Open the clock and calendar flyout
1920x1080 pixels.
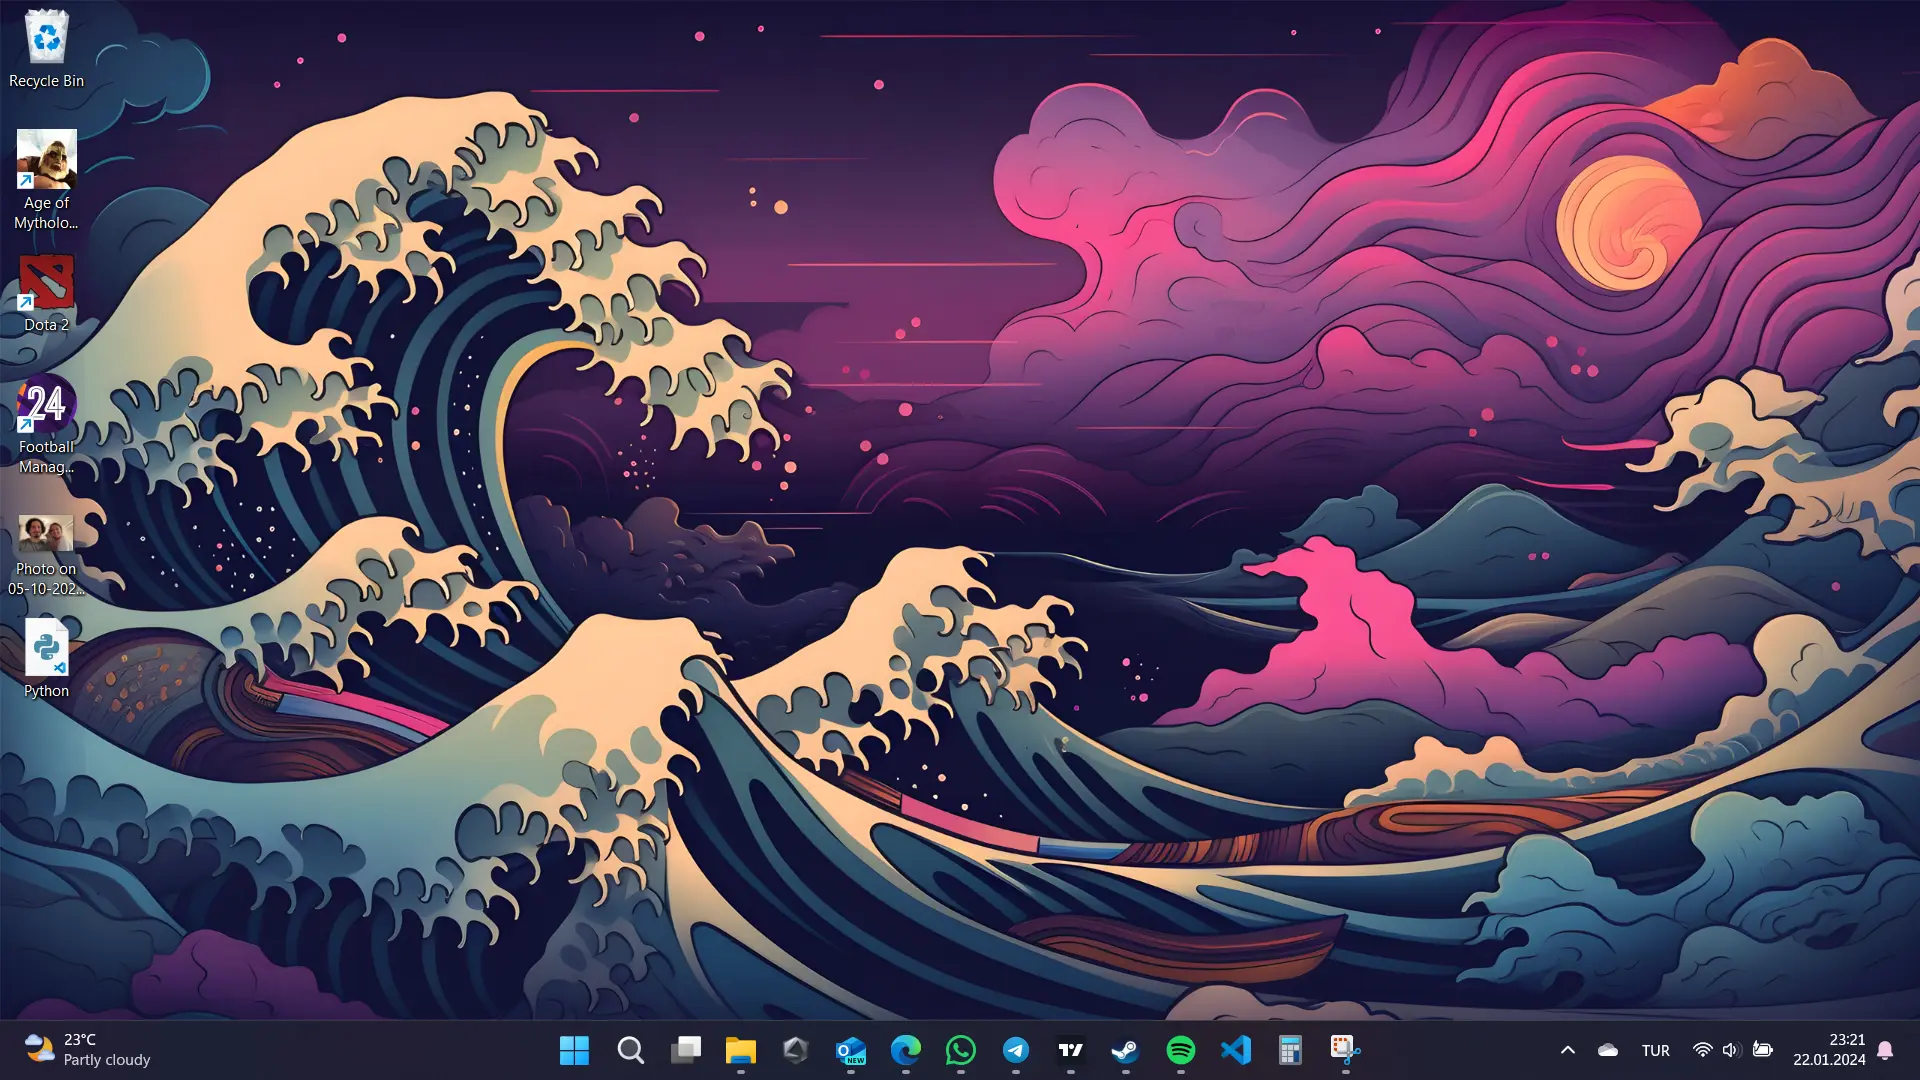coord(1829,1050)
